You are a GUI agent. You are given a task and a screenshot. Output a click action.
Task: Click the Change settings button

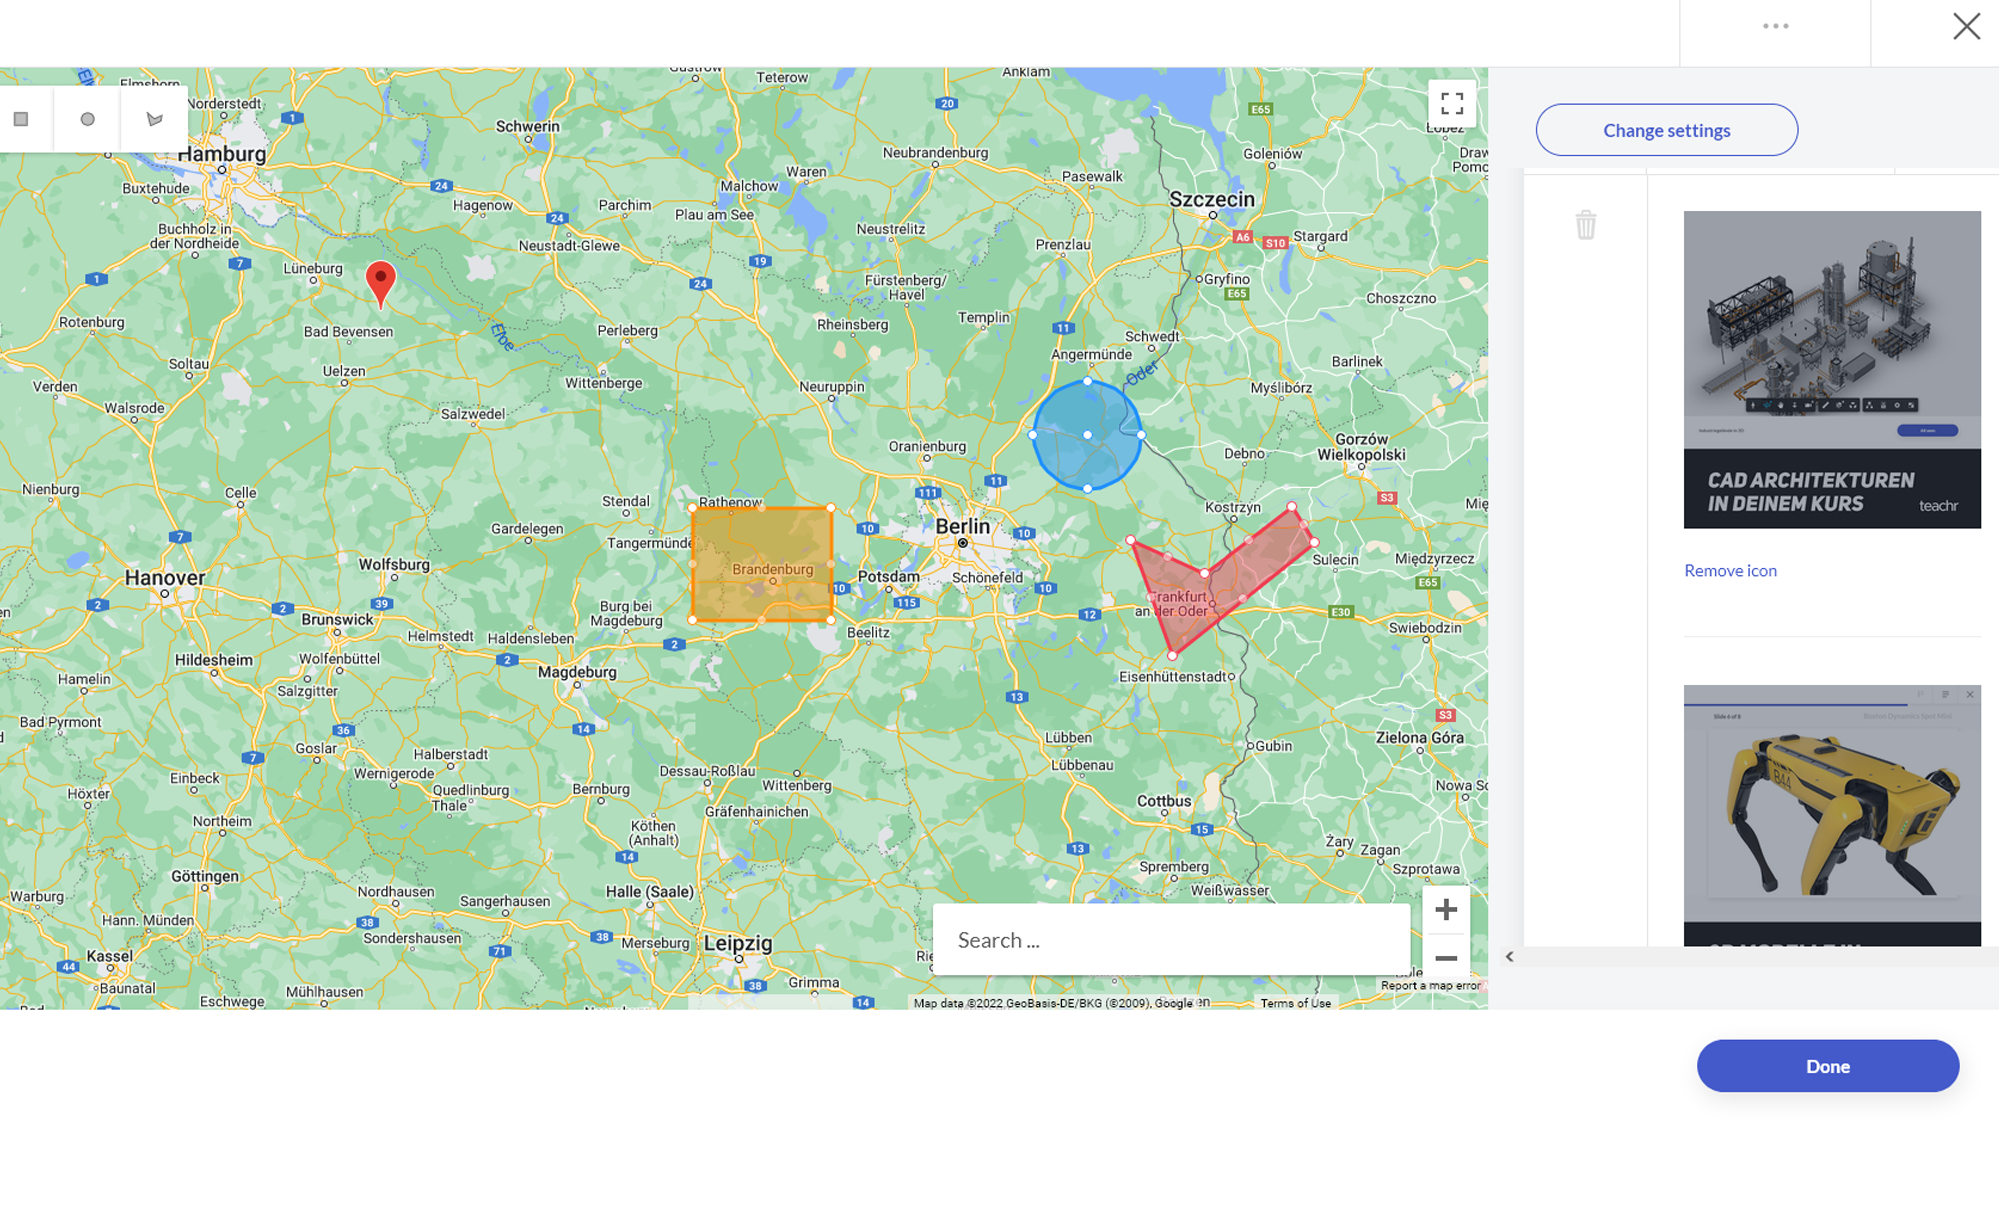[x=1666, y=130]
